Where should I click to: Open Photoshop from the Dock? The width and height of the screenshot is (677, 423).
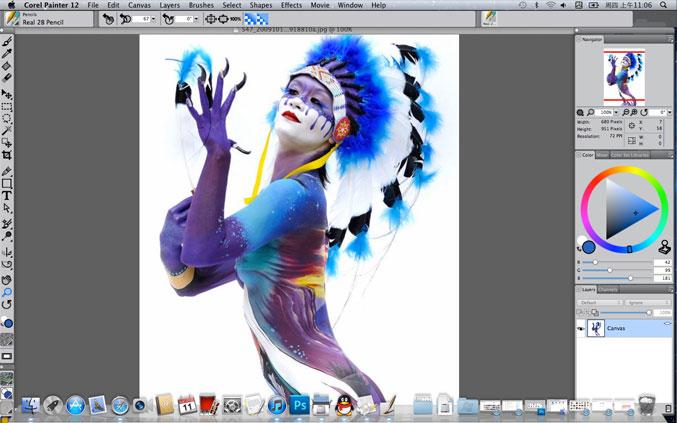pyautogui.click(x=298, y=405)
